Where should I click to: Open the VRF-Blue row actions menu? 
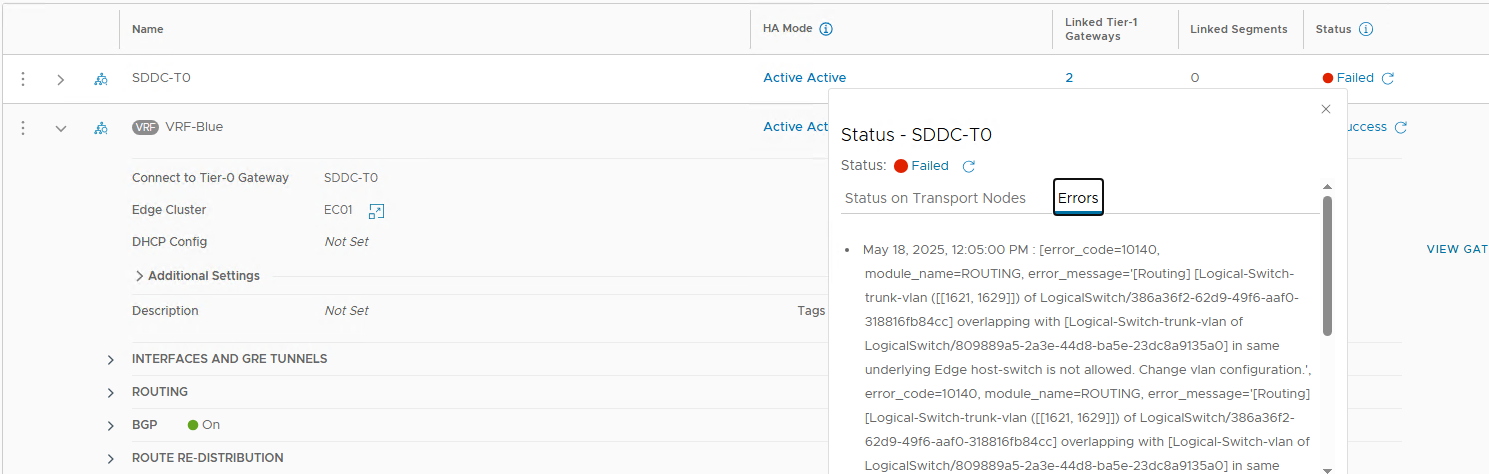click(23, 128)
